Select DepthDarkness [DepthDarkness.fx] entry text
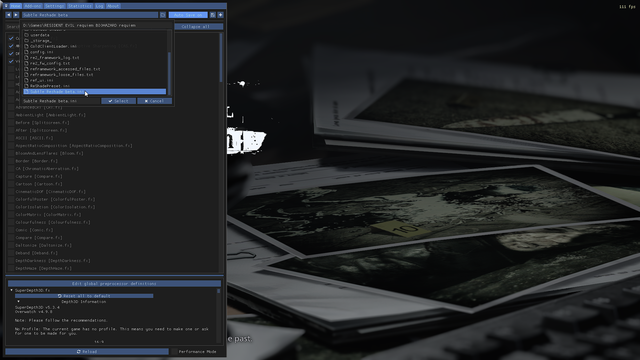 coord(53,261)
